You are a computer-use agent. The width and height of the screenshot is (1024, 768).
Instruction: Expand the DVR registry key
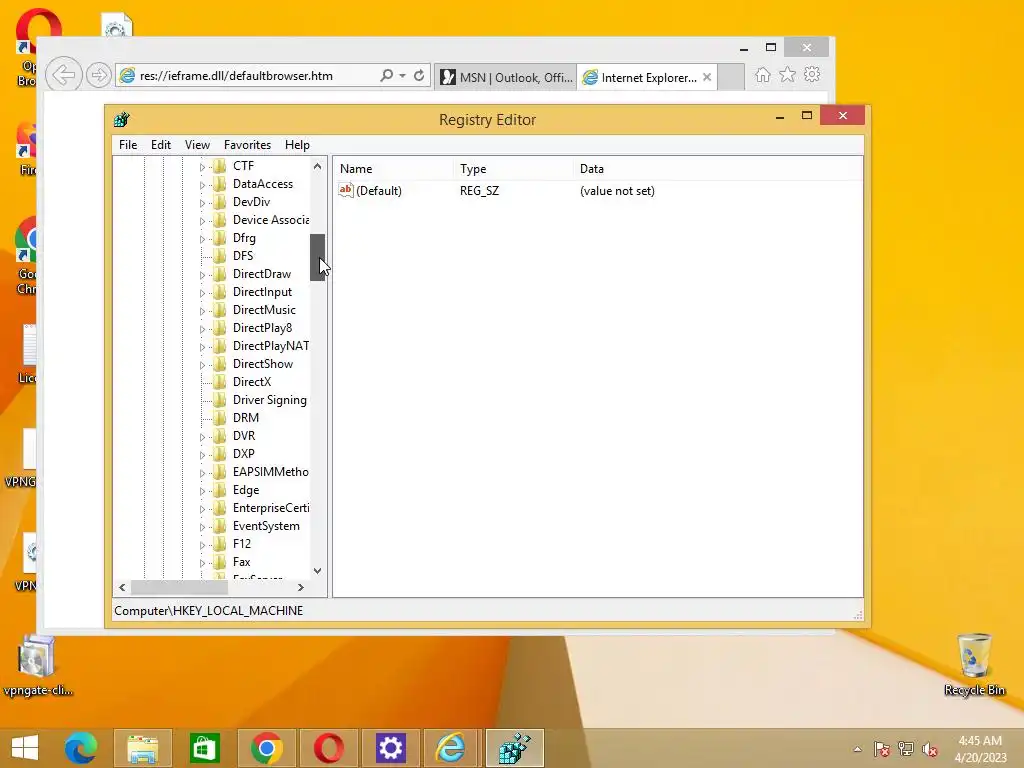tap(202, 437)
